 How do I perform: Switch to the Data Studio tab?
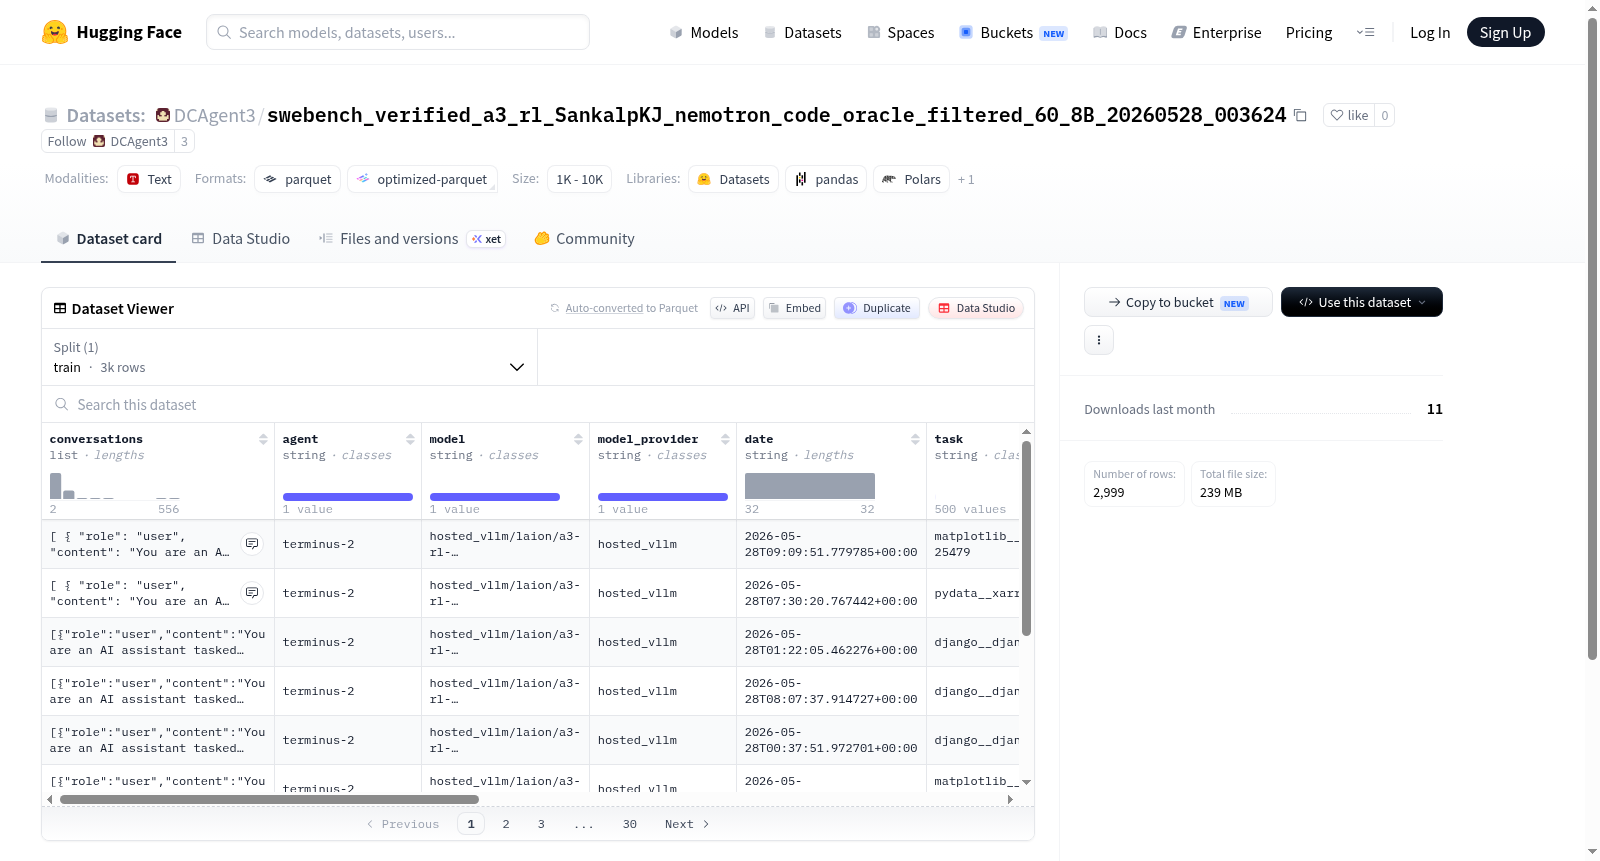[241, 239]
